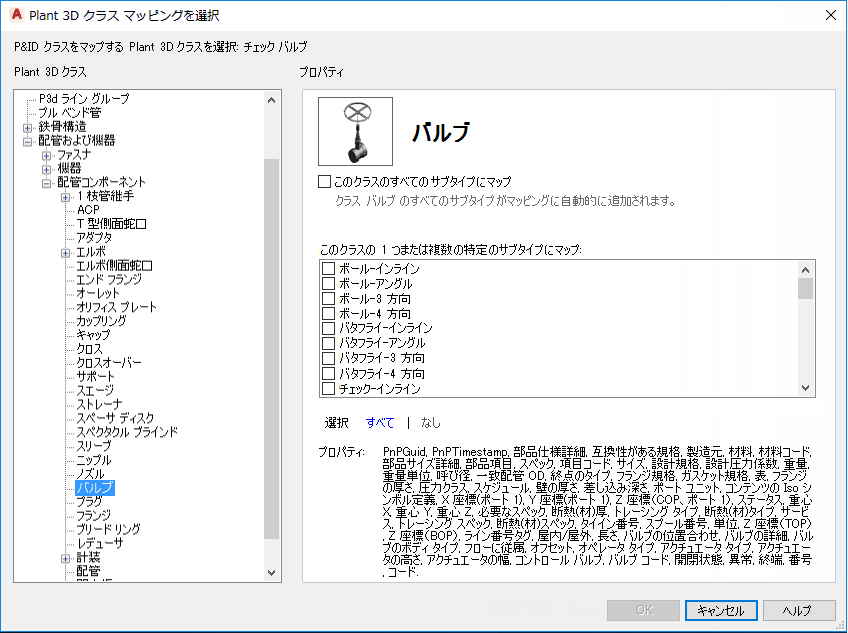Select T 型側面蛇口 in the tree
The height and width of the screenshot is (633, 848).
[x=111, y=223]
